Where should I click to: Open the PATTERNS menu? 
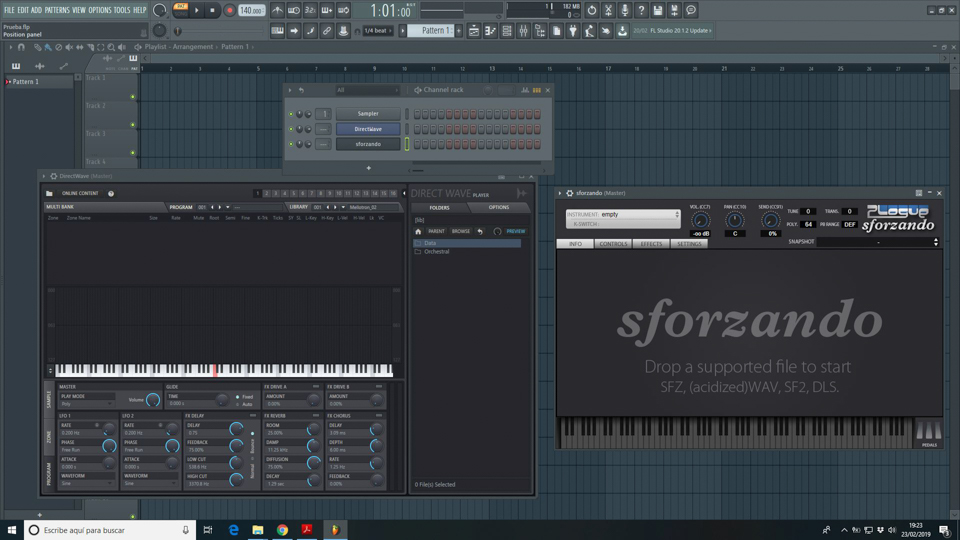point(57,10)
